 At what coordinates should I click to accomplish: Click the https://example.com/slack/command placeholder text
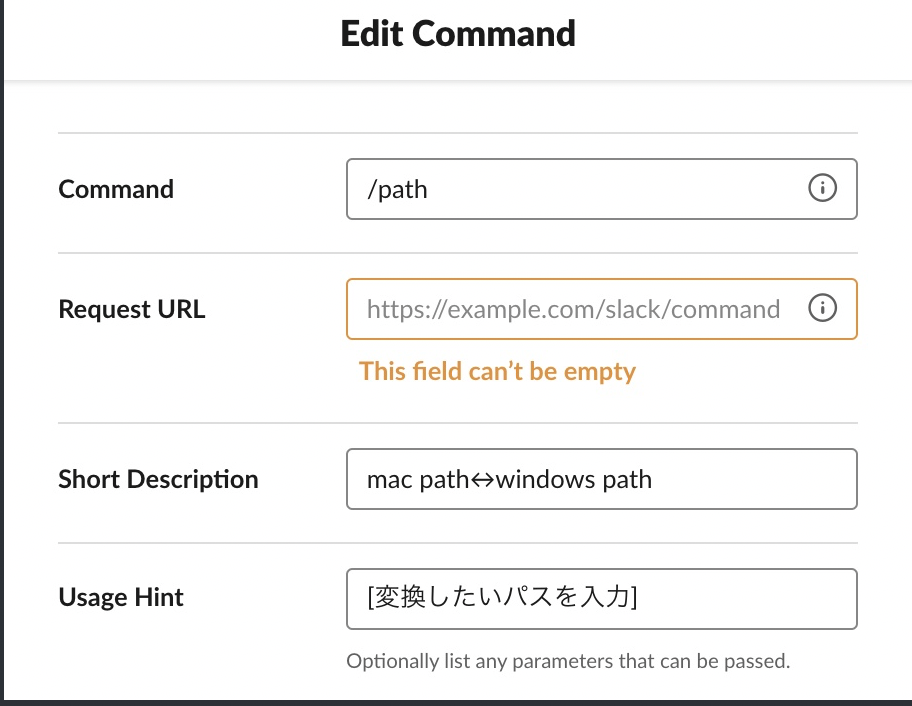pyautogui.click(x=573, y=309)
